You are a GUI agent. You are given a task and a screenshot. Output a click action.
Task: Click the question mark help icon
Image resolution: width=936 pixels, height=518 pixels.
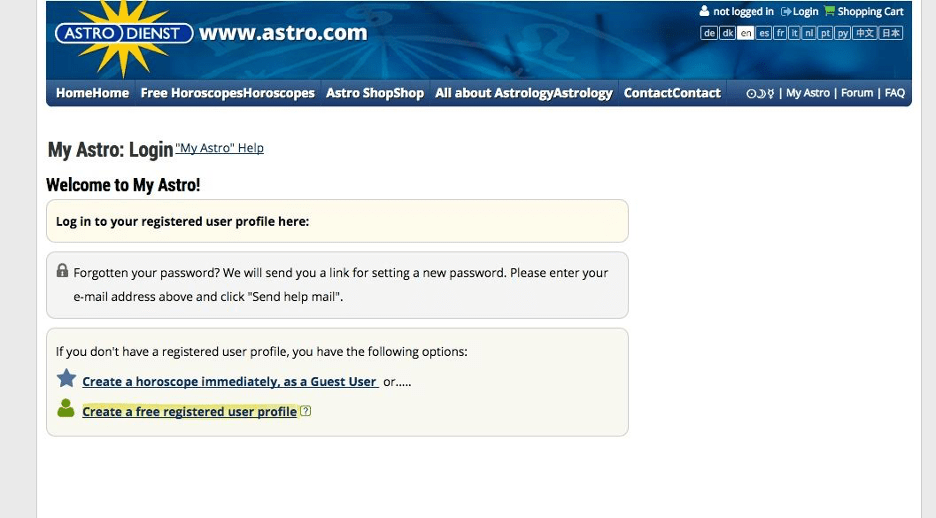(305, 411)
